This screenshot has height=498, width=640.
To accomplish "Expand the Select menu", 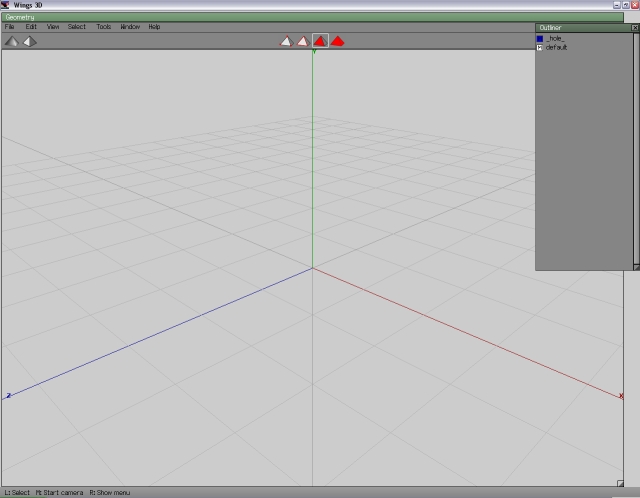I will pos(77,27).
